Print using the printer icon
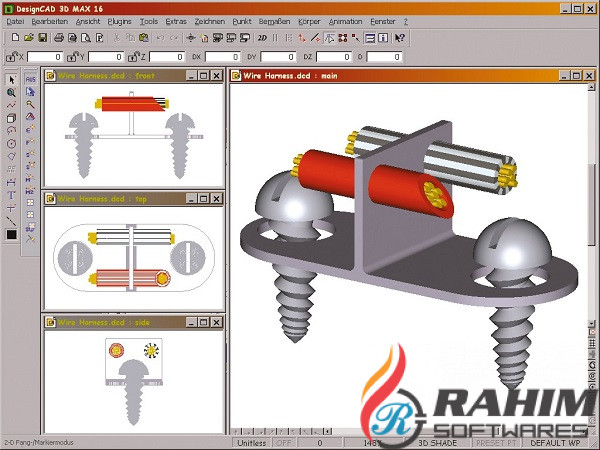The height and width of the screenshot is (450, 600). (x=59, y=38)
